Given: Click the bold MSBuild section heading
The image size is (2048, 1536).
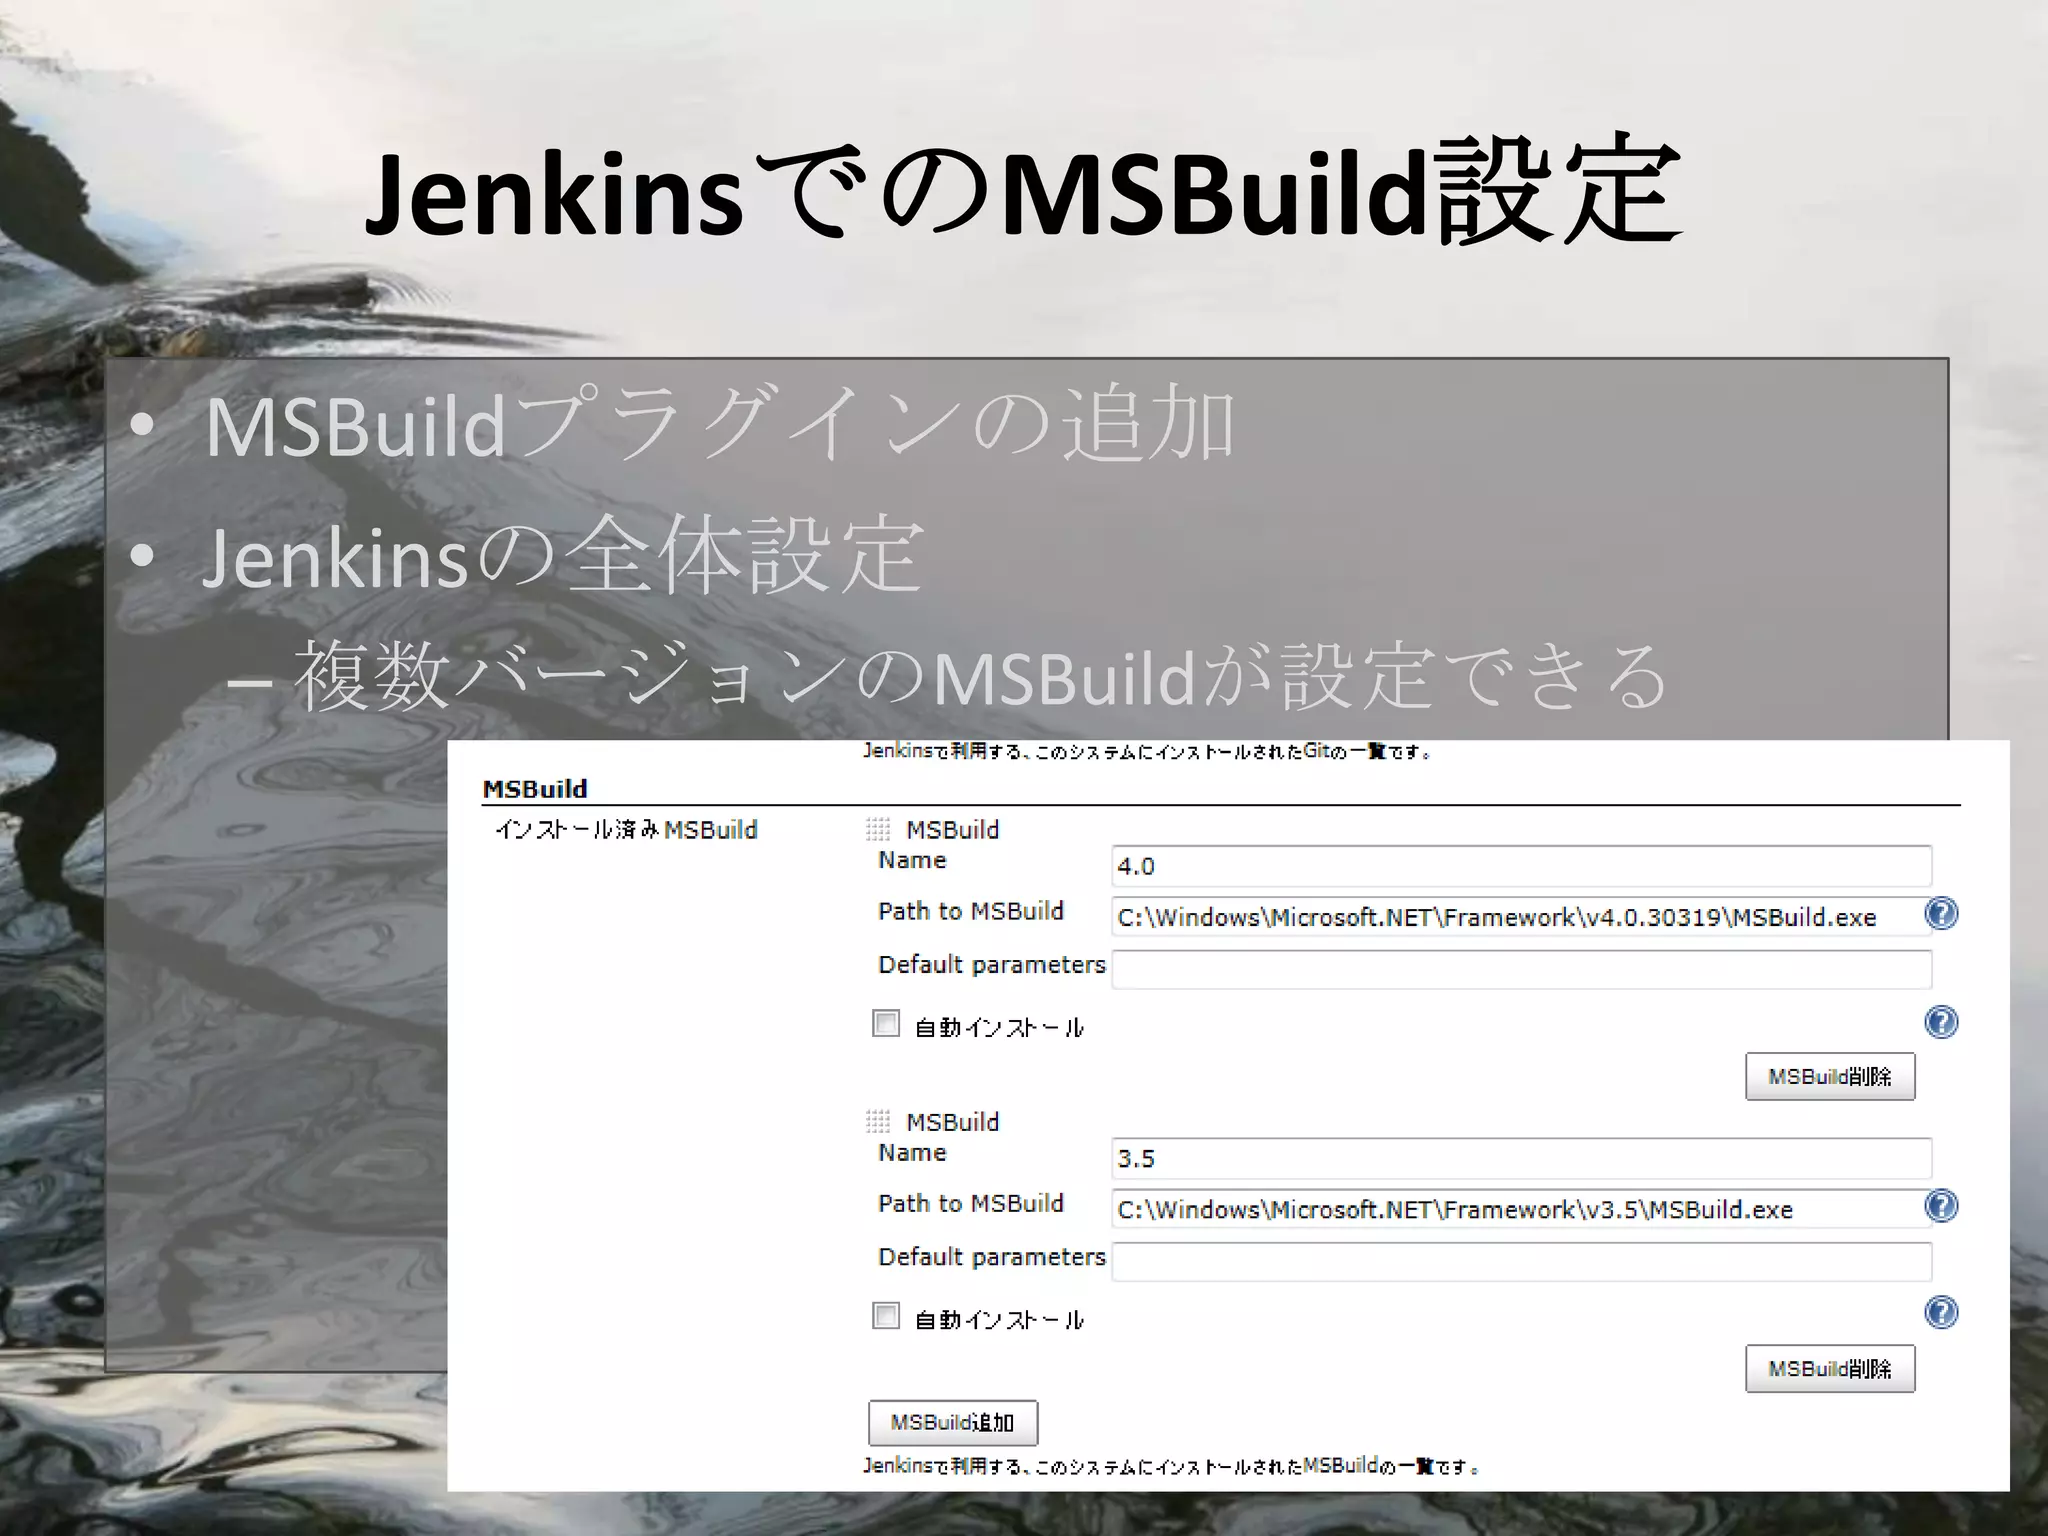Looking at the screenshot, I should 535,789.
